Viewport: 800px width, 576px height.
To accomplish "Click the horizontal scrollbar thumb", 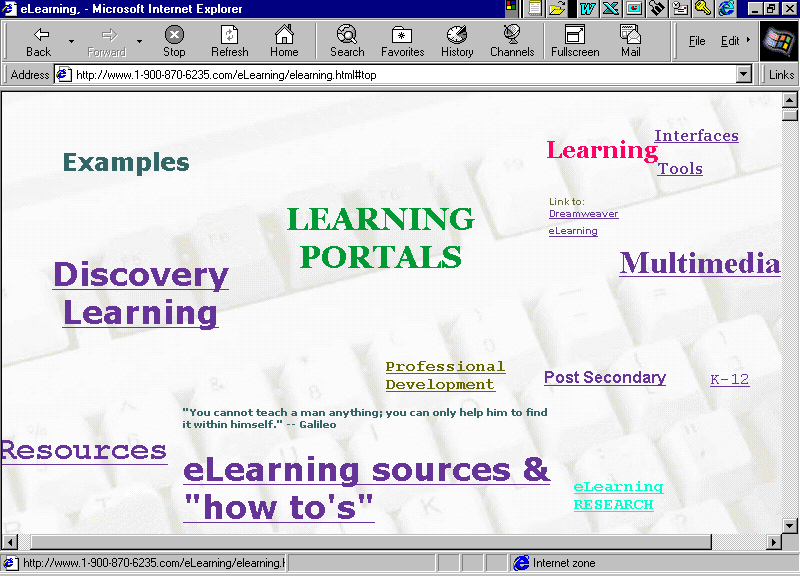I will (371, 542).
